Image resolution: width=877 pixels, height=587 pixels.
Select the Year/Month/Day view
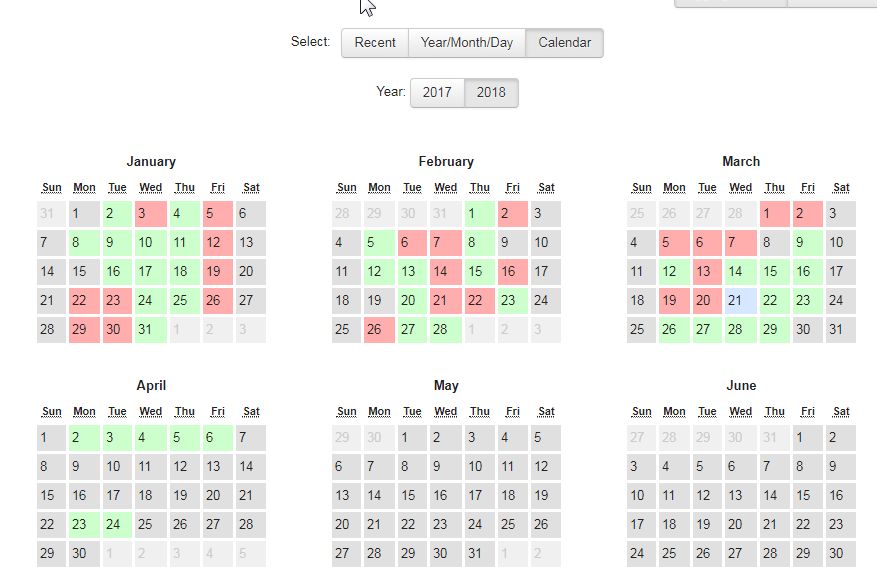(467, 42)
